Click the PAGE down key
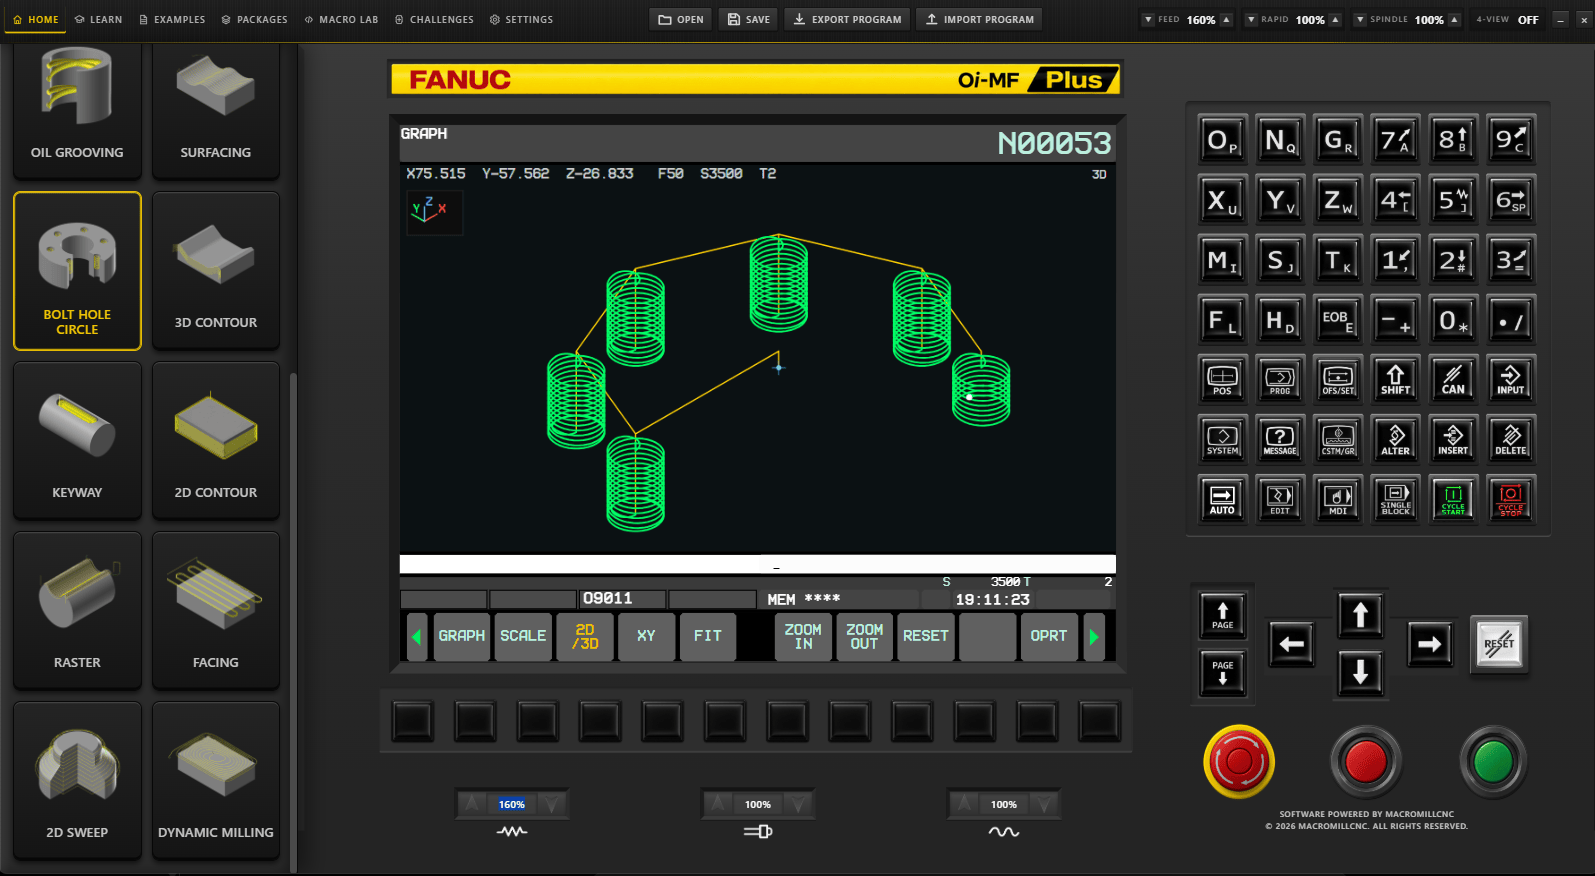Image resolution: width=1595 pixels, height=876 pixels. (1222, 673)
